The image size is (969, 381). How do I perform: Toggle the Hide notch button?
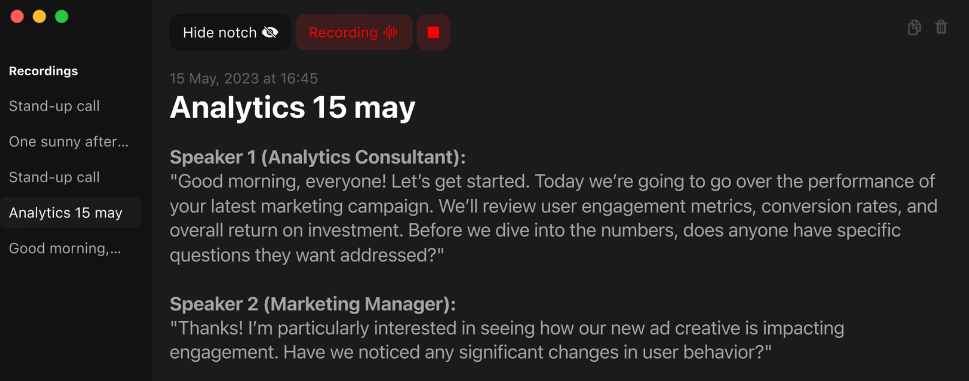[x=230, y=32]
